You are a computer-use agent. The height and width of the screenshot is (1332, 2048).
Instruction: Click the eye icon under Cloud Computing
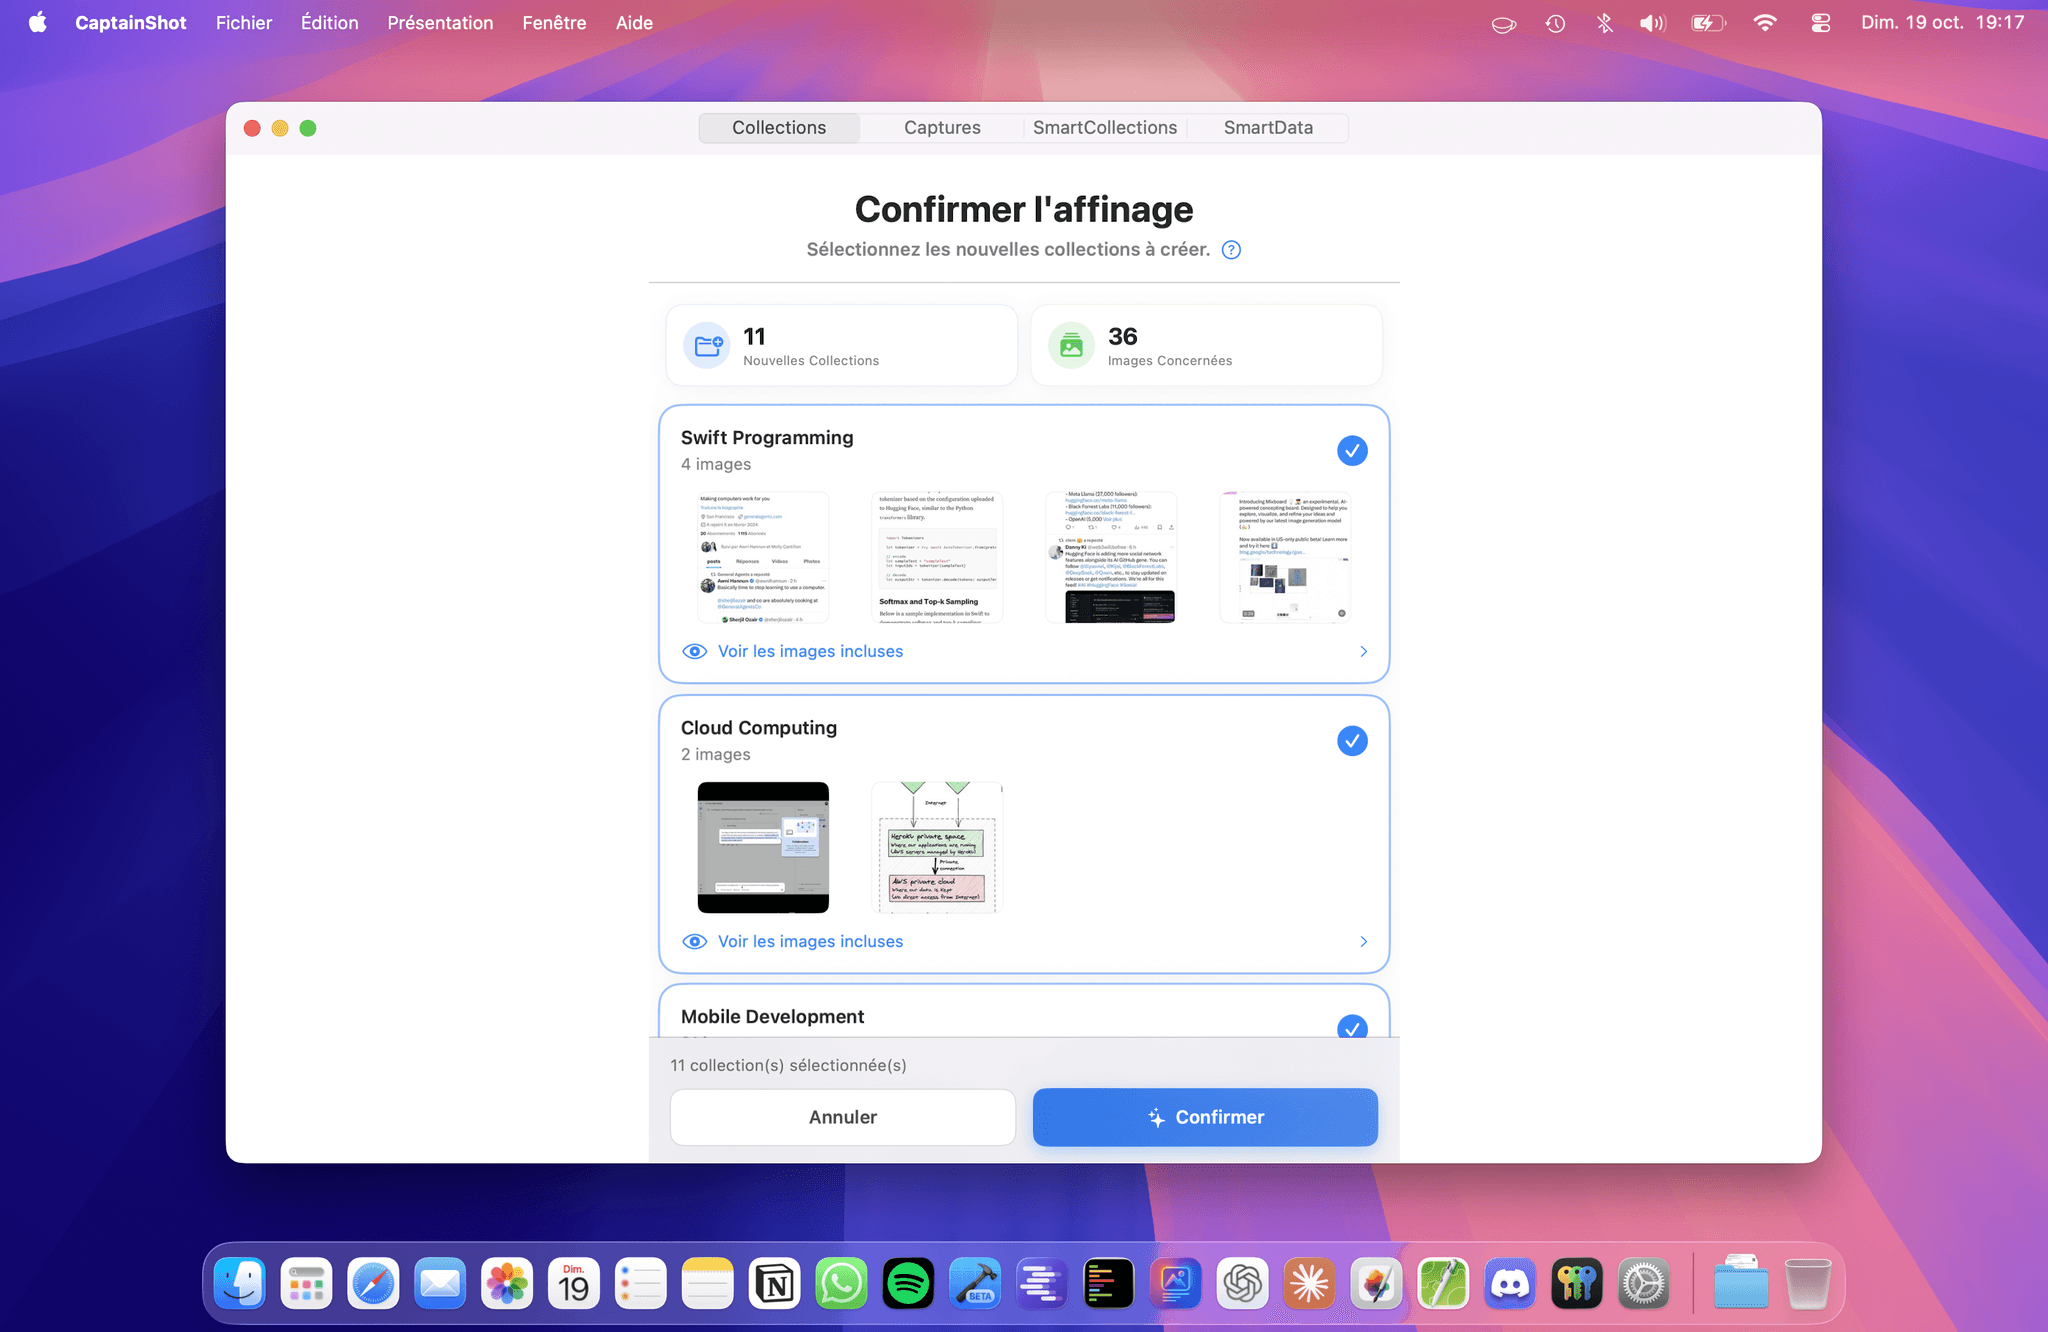pyautogui.click(x=694, y=942)
